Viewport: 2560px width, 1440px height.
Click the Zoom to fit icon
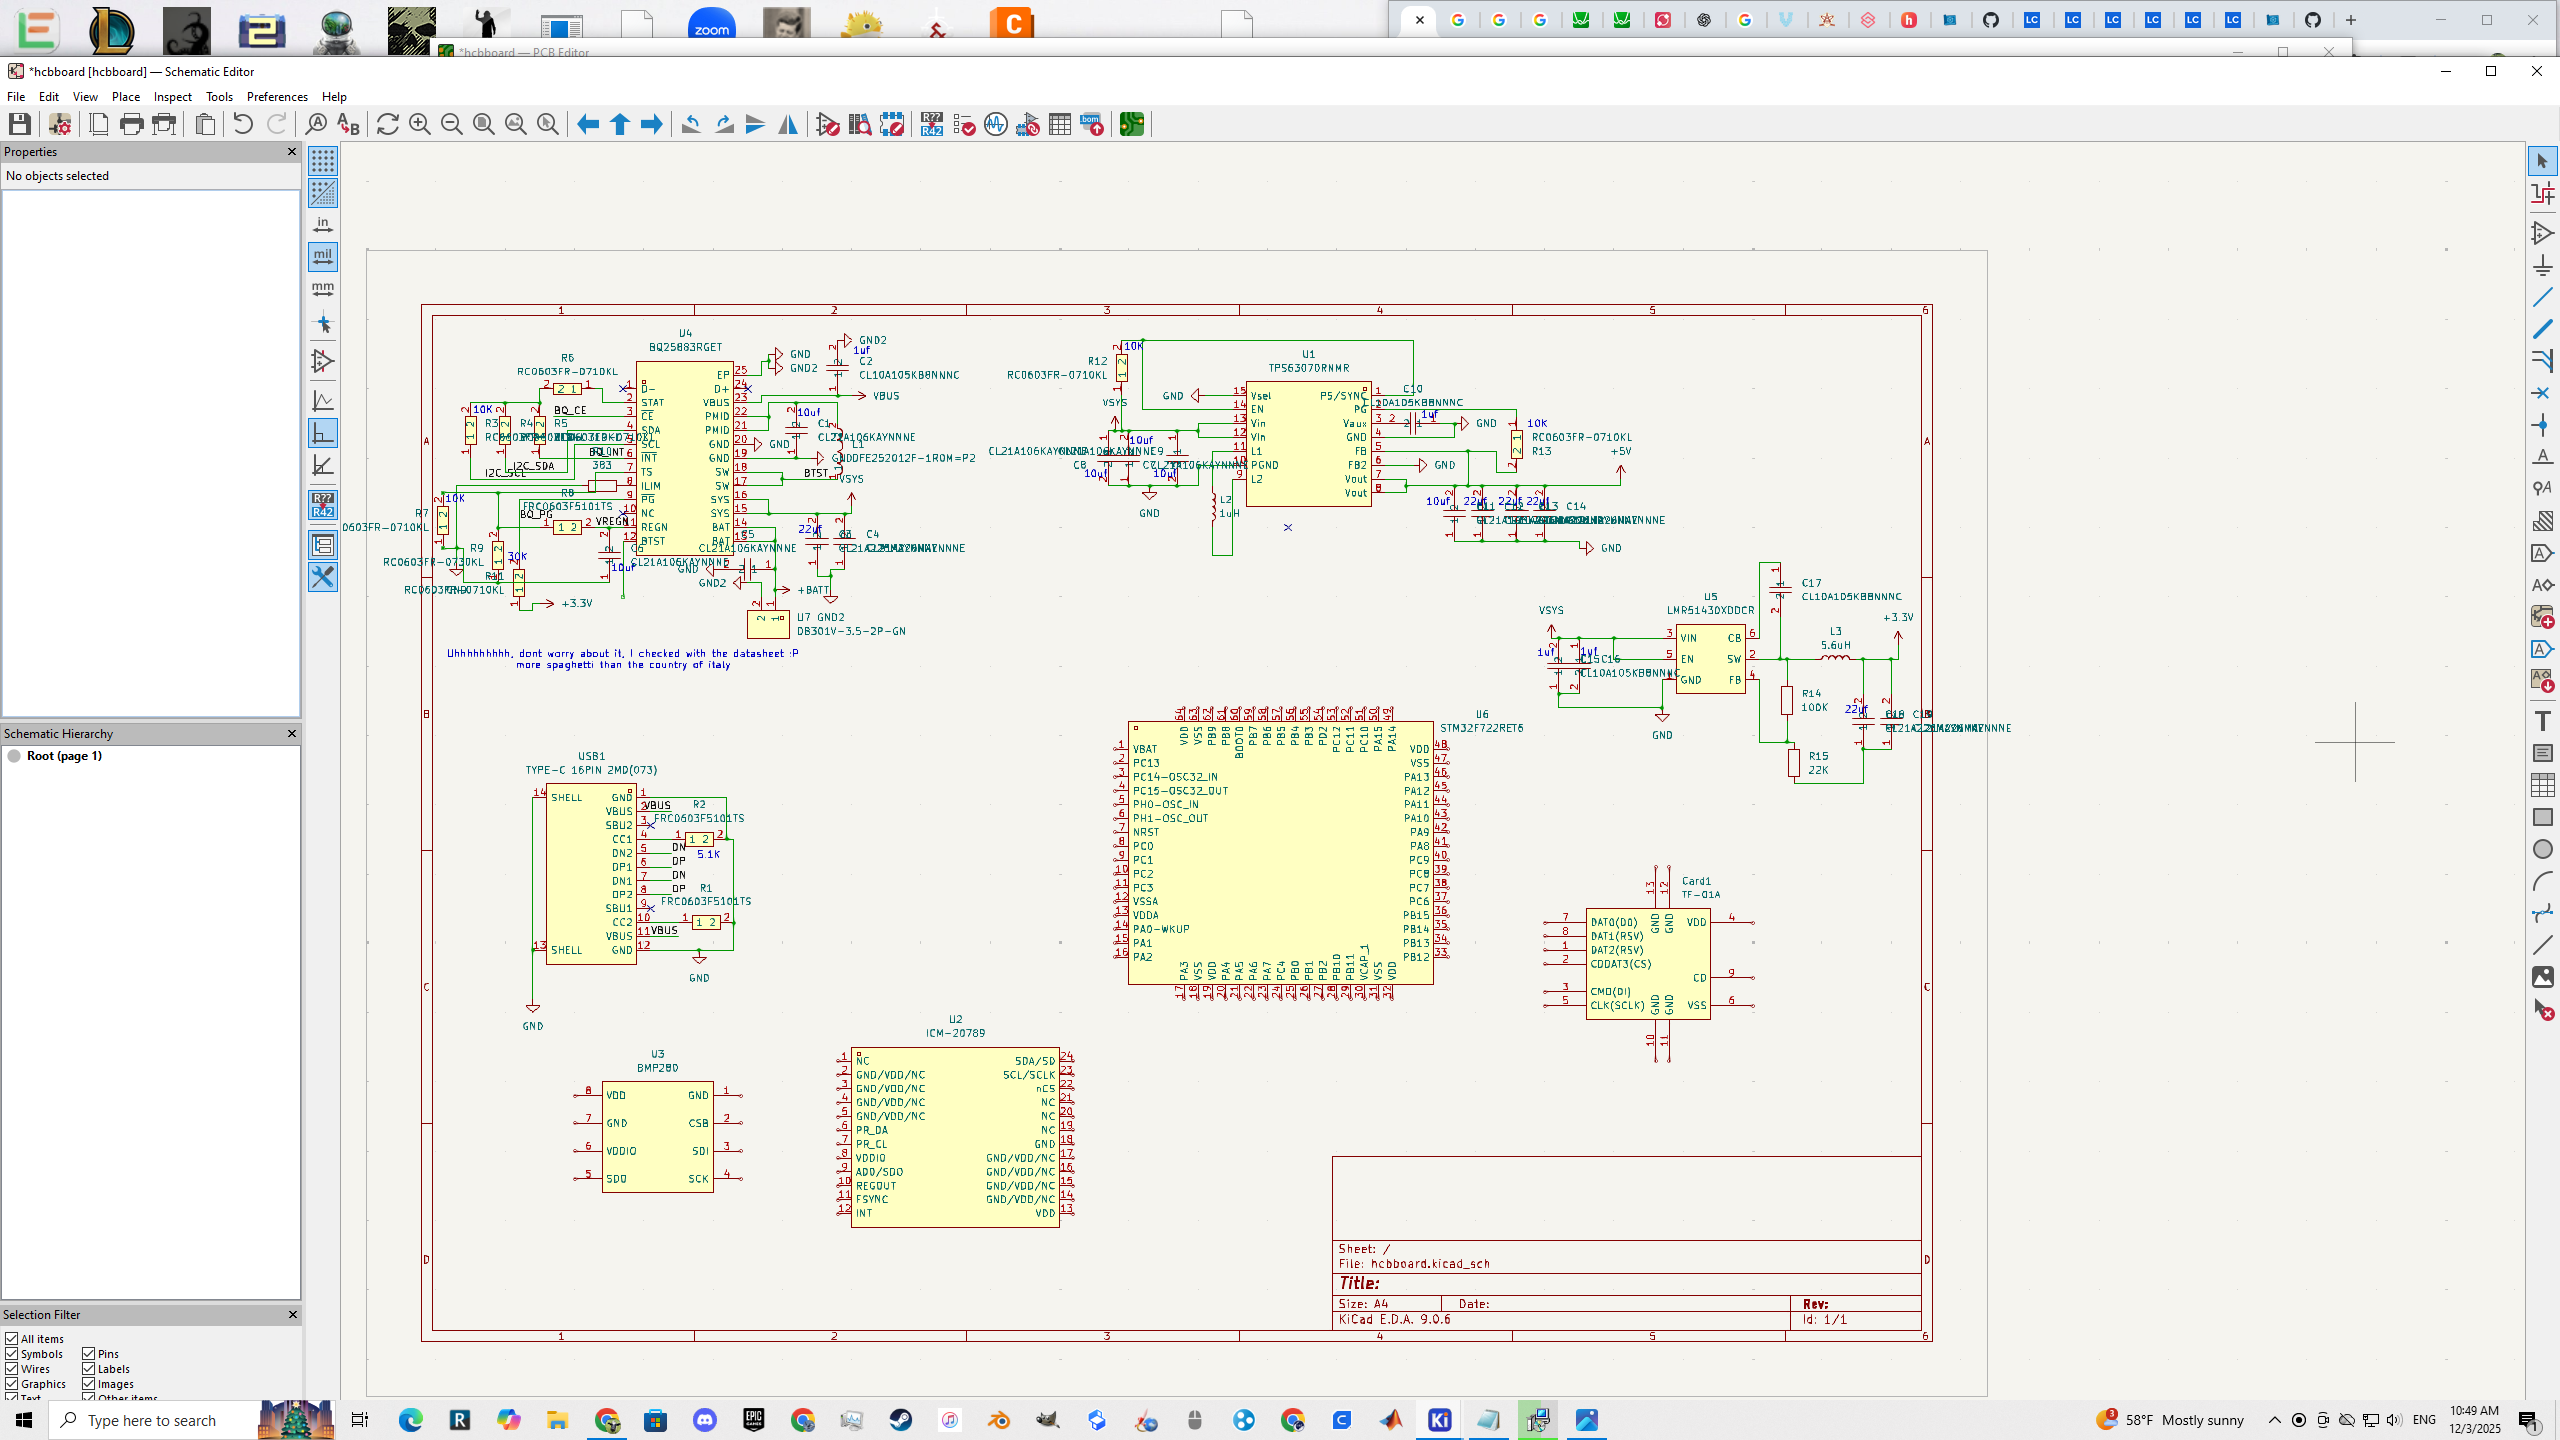[484, 124]
